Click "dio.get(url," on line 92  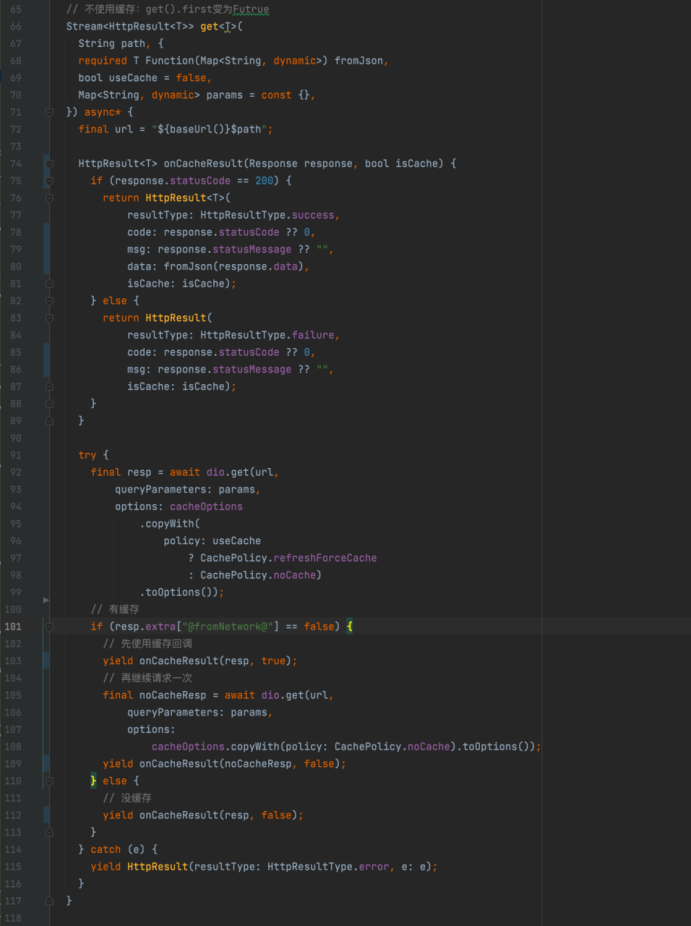[242, 472]
